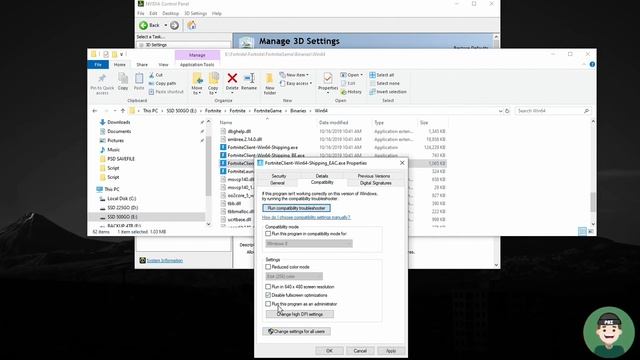Select Local Disk (C:) in the sidebar
This screenshot has height=360, width=640.
pos(121,198)
